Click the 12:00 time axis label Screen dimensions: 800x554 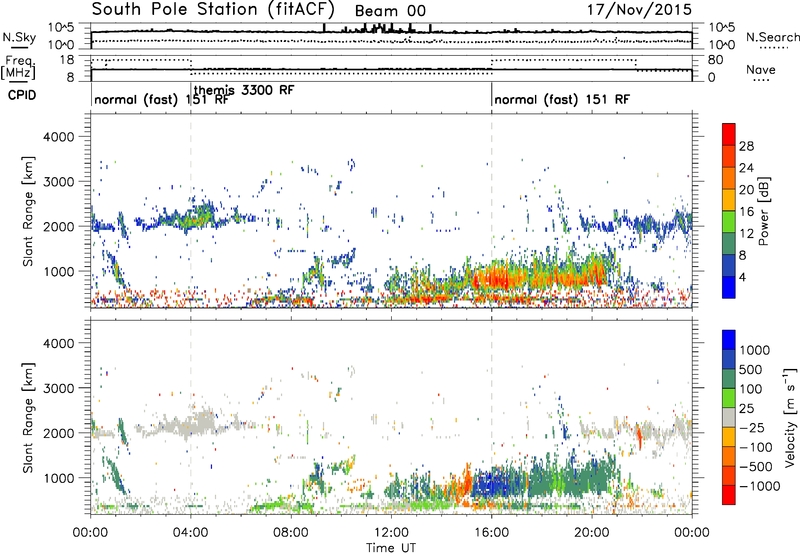point(391,533)
